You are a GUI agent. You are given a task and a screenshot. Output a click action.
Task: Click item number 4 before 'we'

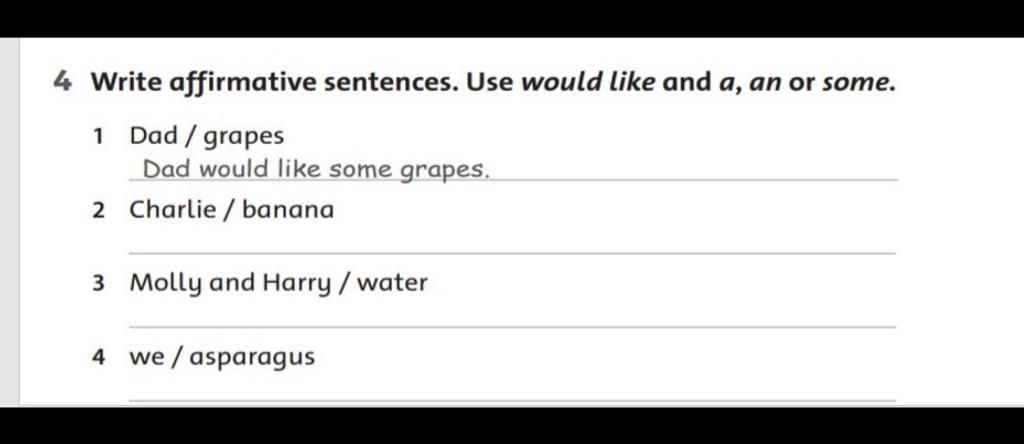98,358
